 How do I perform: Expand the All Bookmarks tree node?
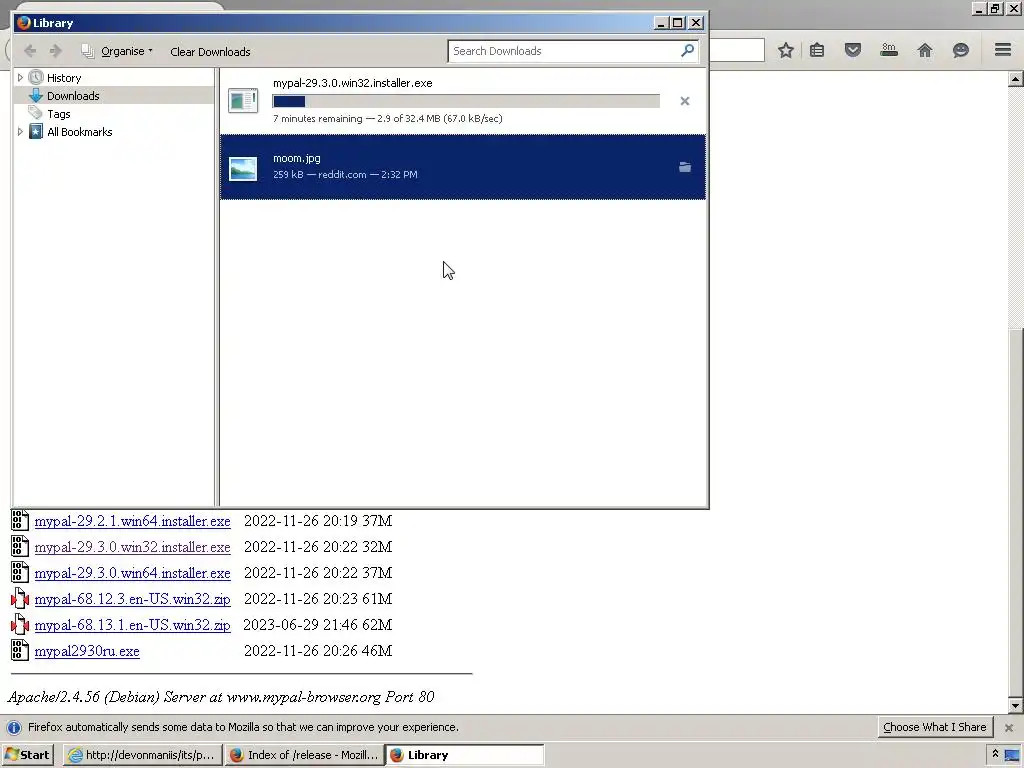click(20, 132)
